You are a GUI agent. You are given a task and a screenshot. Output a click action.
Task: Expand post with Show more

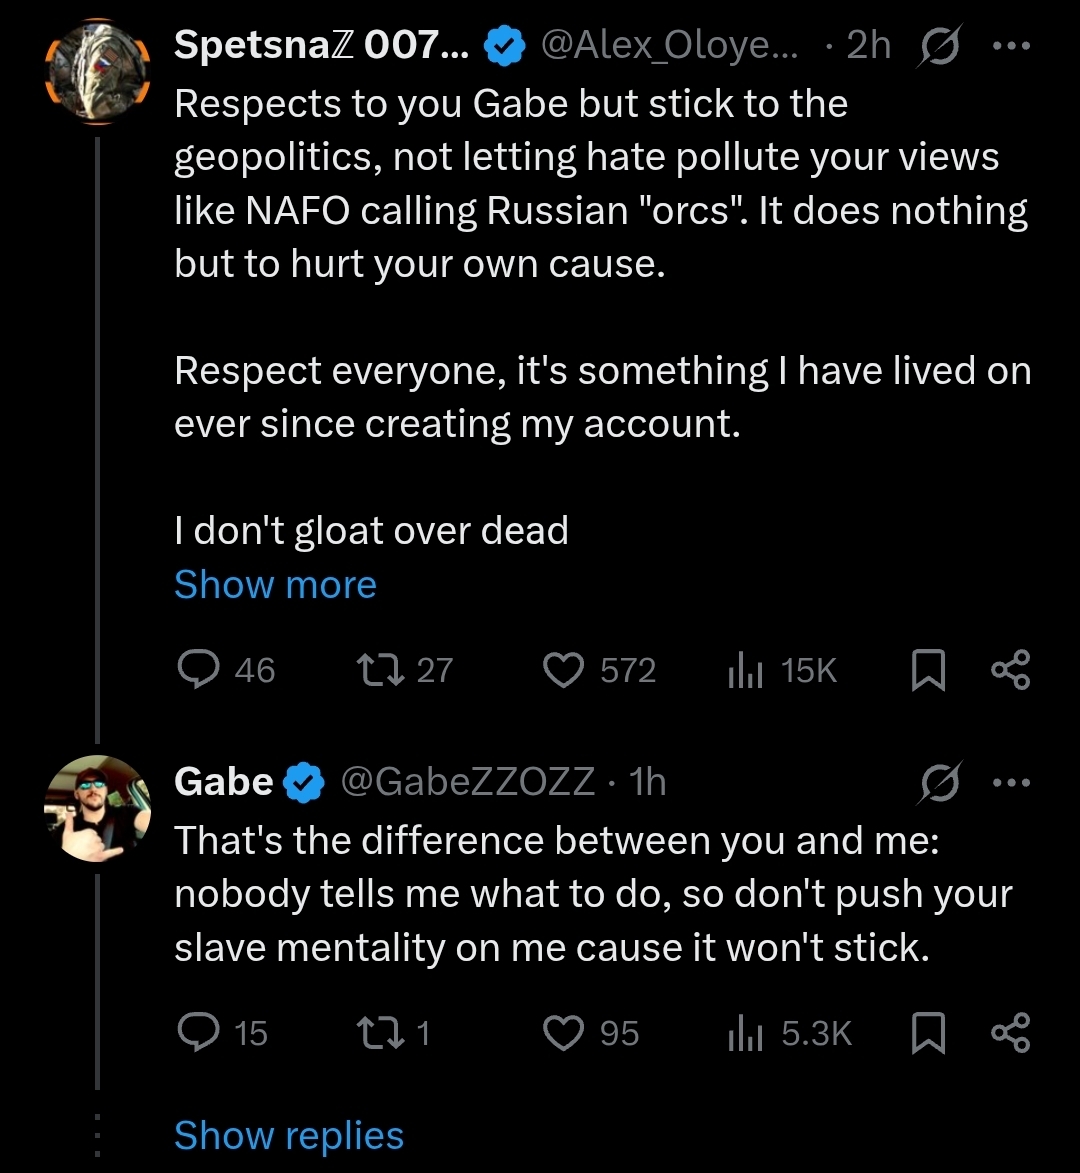275,584
